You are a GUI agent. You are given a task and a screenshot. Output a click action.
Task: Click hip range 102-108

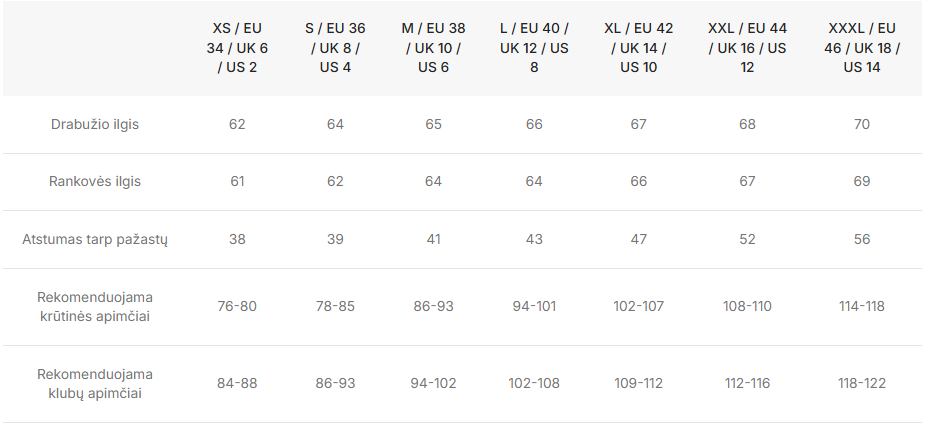click(534, 384)
